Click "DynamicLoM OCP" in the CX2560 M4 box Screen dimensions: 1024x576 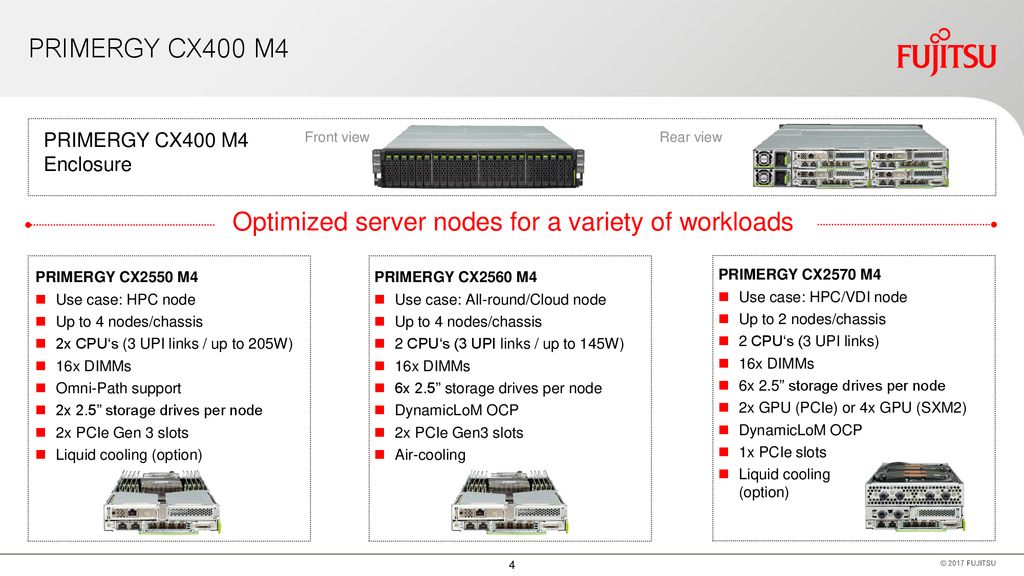pos(456,411)
